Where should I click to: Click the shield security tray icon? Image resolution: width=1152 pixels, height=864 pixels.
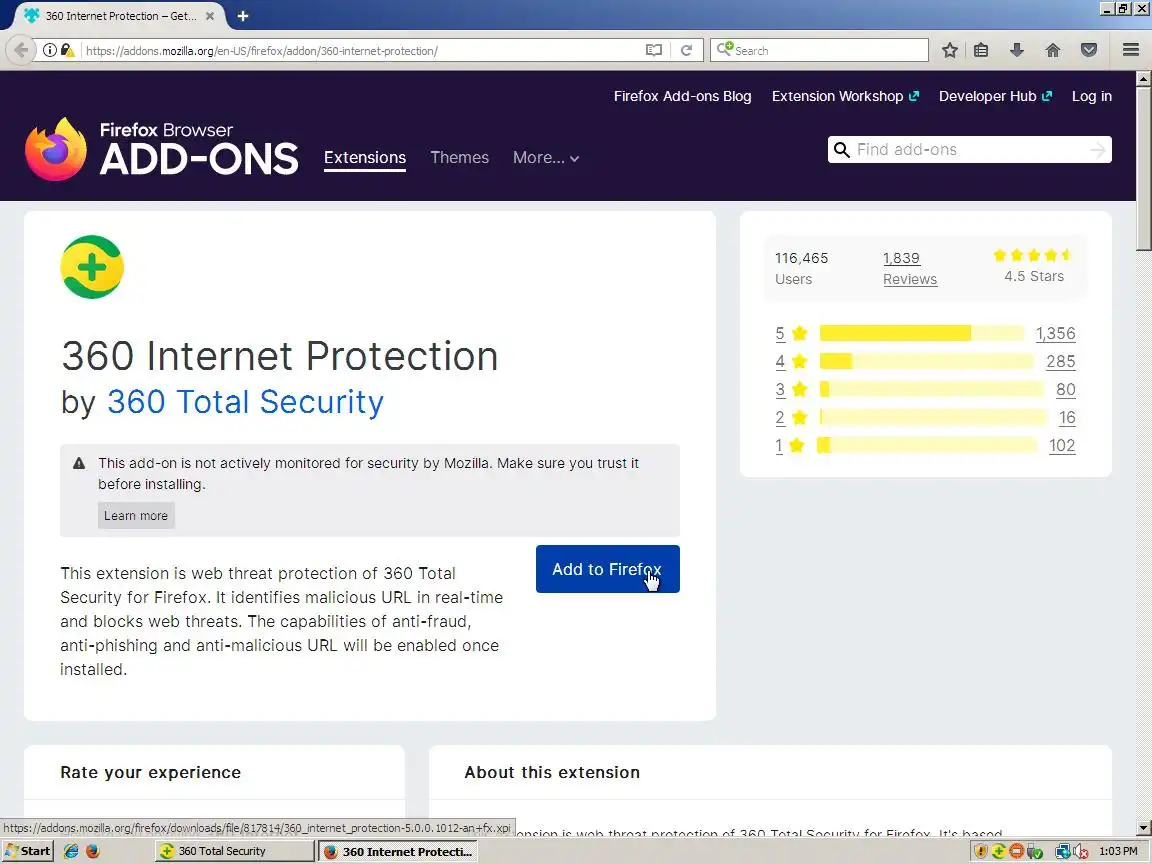pos(980,852)
